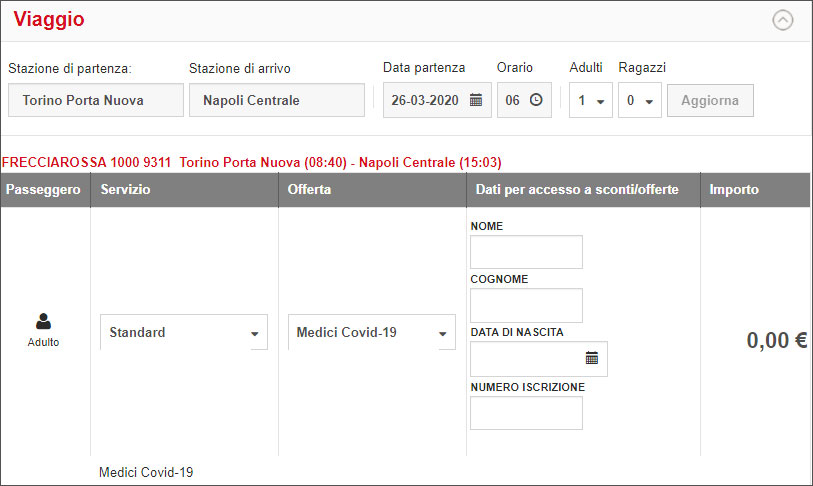Collapse the Viaggio panel with the chevron icon
Image resolution: width=813 pixels, height=486 pixels.
coord(782,20)
